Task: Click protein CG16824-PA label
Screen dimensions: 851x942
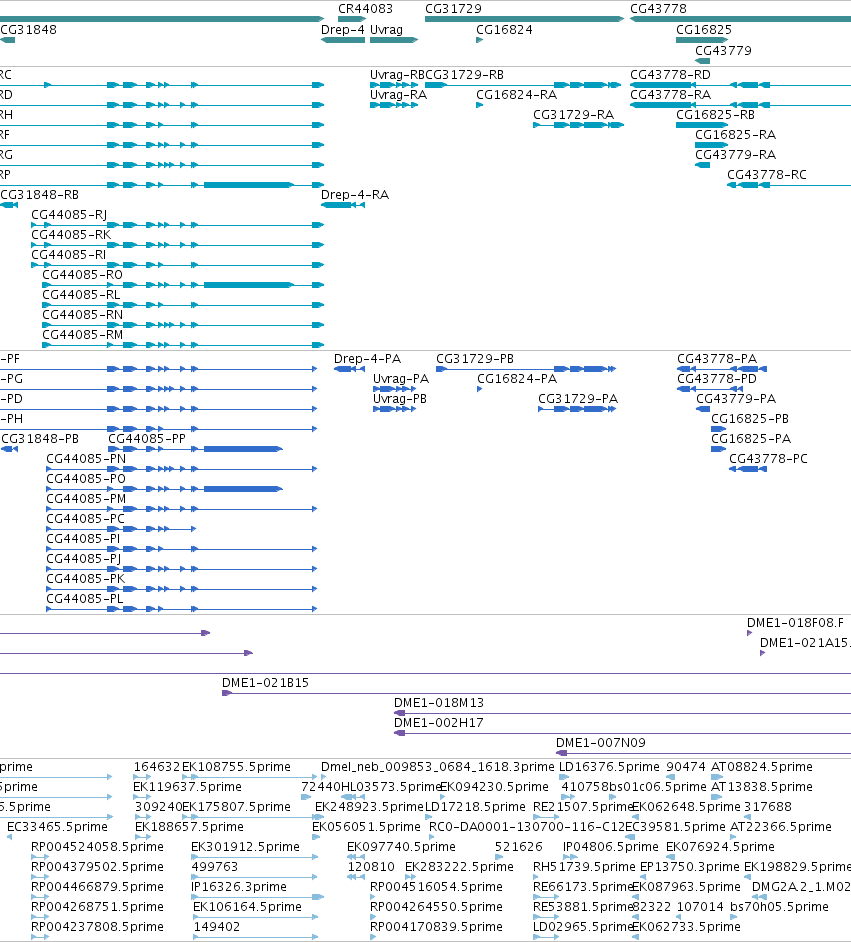Action: 517,379
